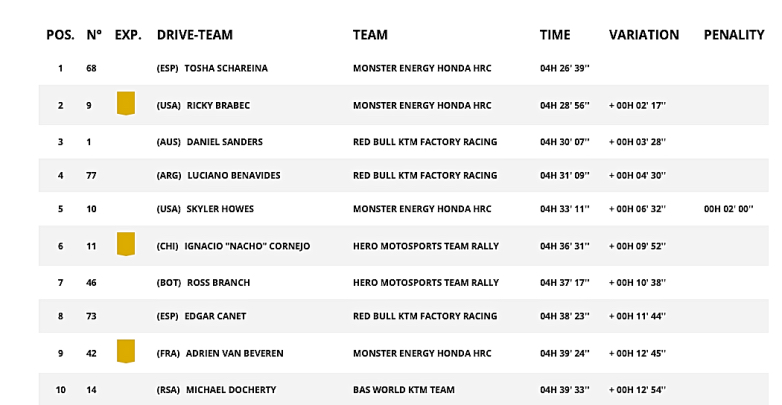
Task: Select Edgar Canet in the list
Action: tap(215, 317)
